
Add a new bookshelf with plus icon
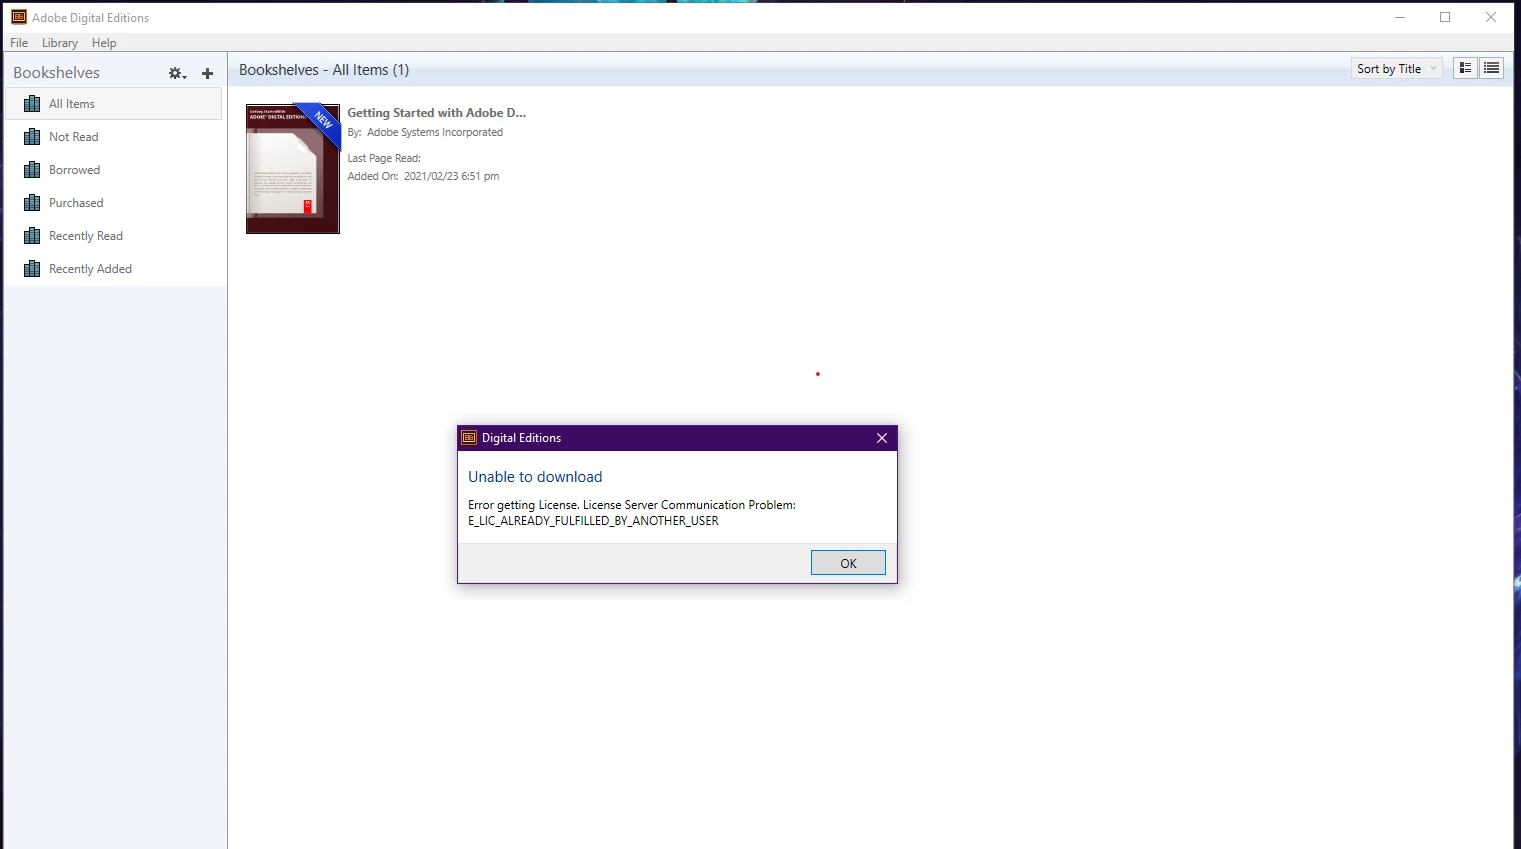click(208, 73)
